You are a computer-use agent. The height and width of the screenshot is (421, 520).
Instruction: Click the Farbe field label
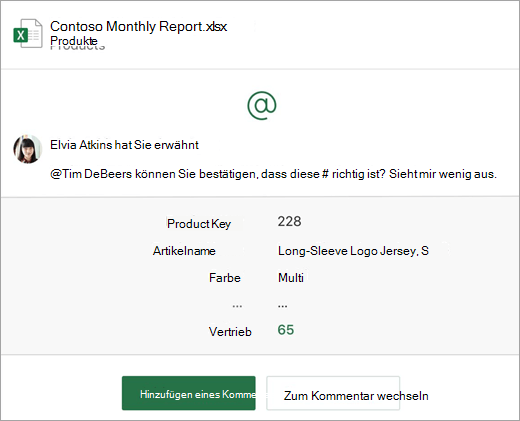[225, 278]
